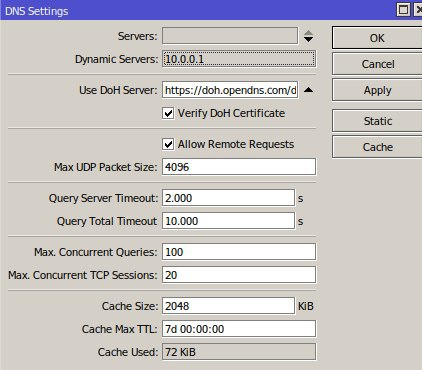Click the DNS Settings title text
The height and width of the screenshot is (370, 422).
click(37, 11)
